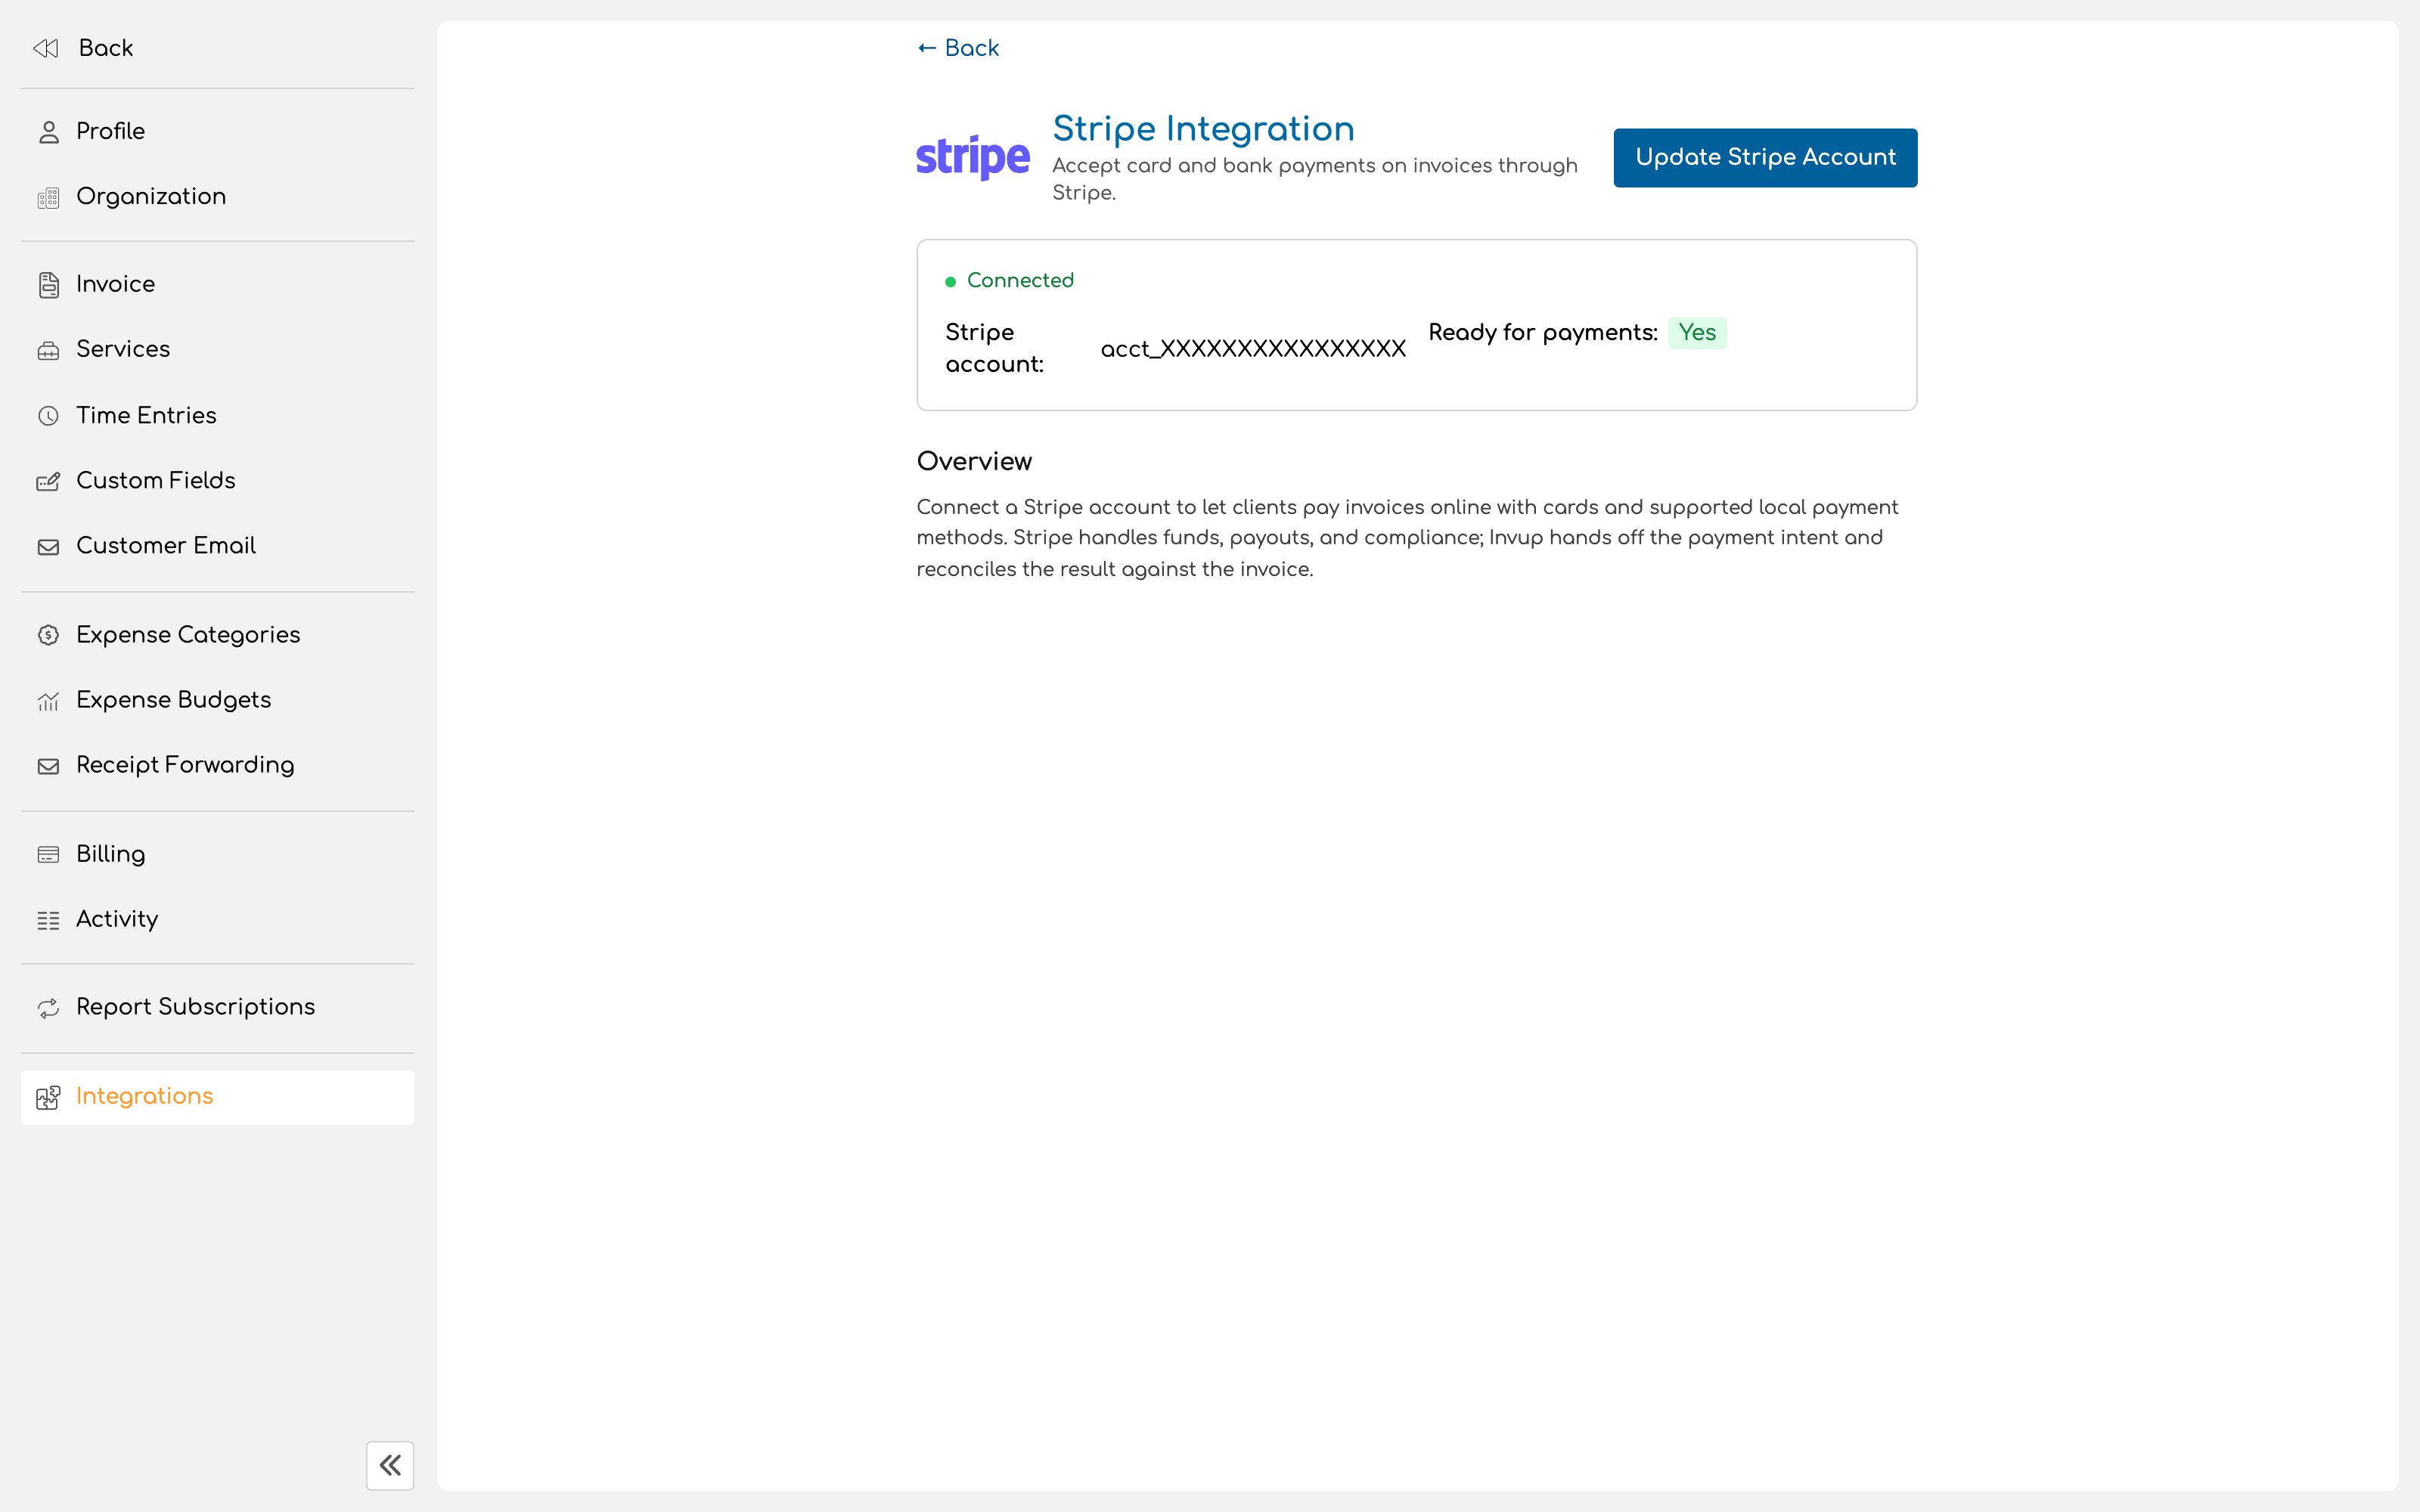Click the Expense Budgets chart icon
Image resolution: width=2420 pixels, height=1512 pixels.
(48, 701)
